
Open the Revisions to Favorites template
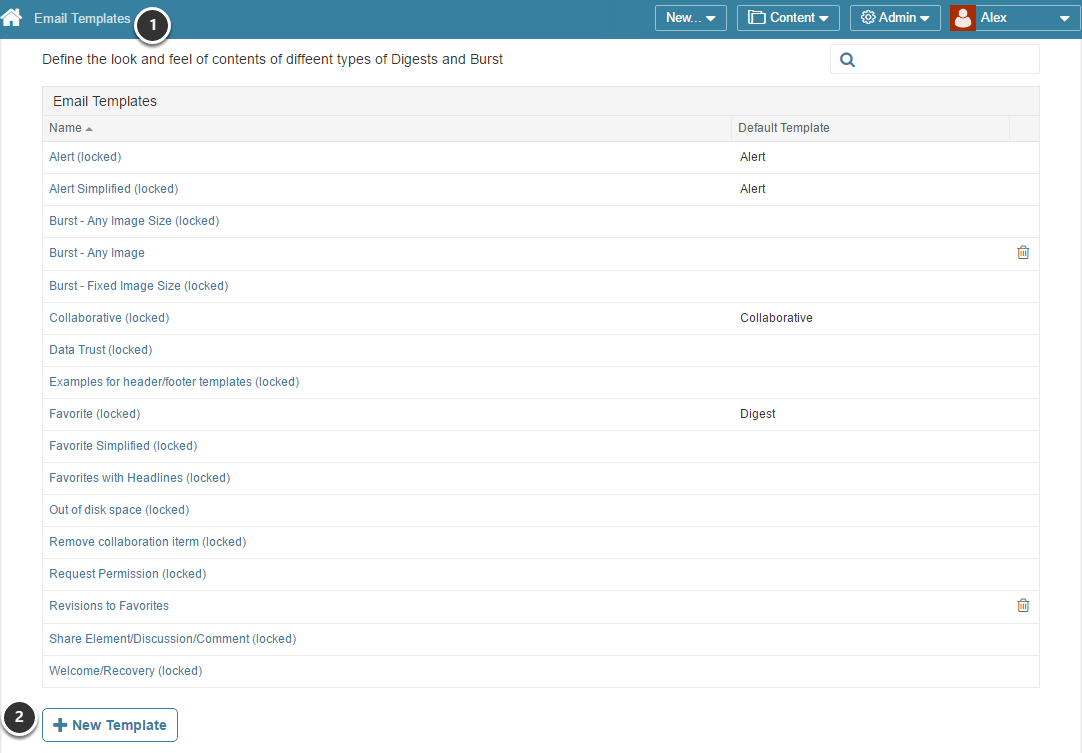[x=109, y=605]
